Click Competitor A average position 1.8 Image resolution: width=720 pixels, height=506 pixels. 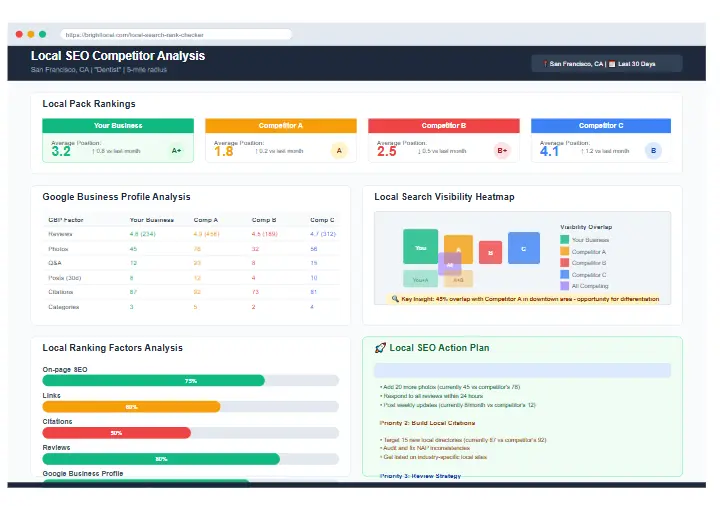click(x=224, y=152)
